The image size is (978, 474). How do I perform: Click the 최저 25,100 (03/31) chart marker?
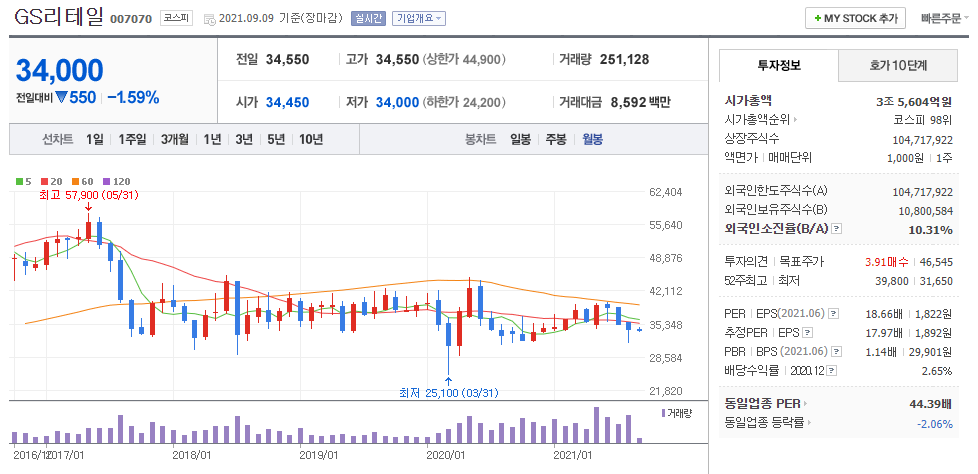pos(448,393)
